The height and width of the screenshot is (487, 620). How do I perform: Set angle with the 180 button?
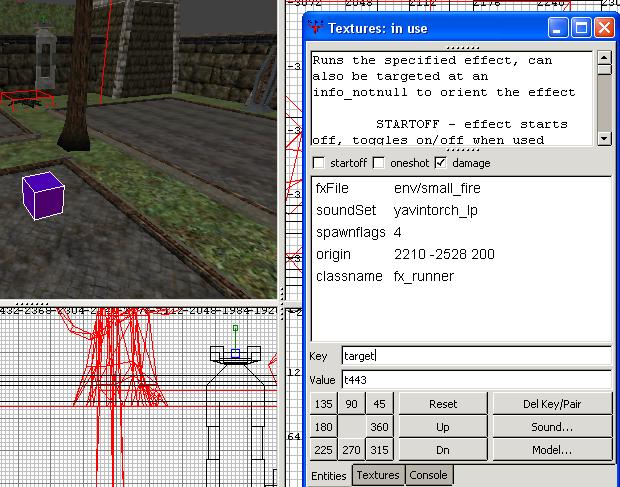coord(323,427)
